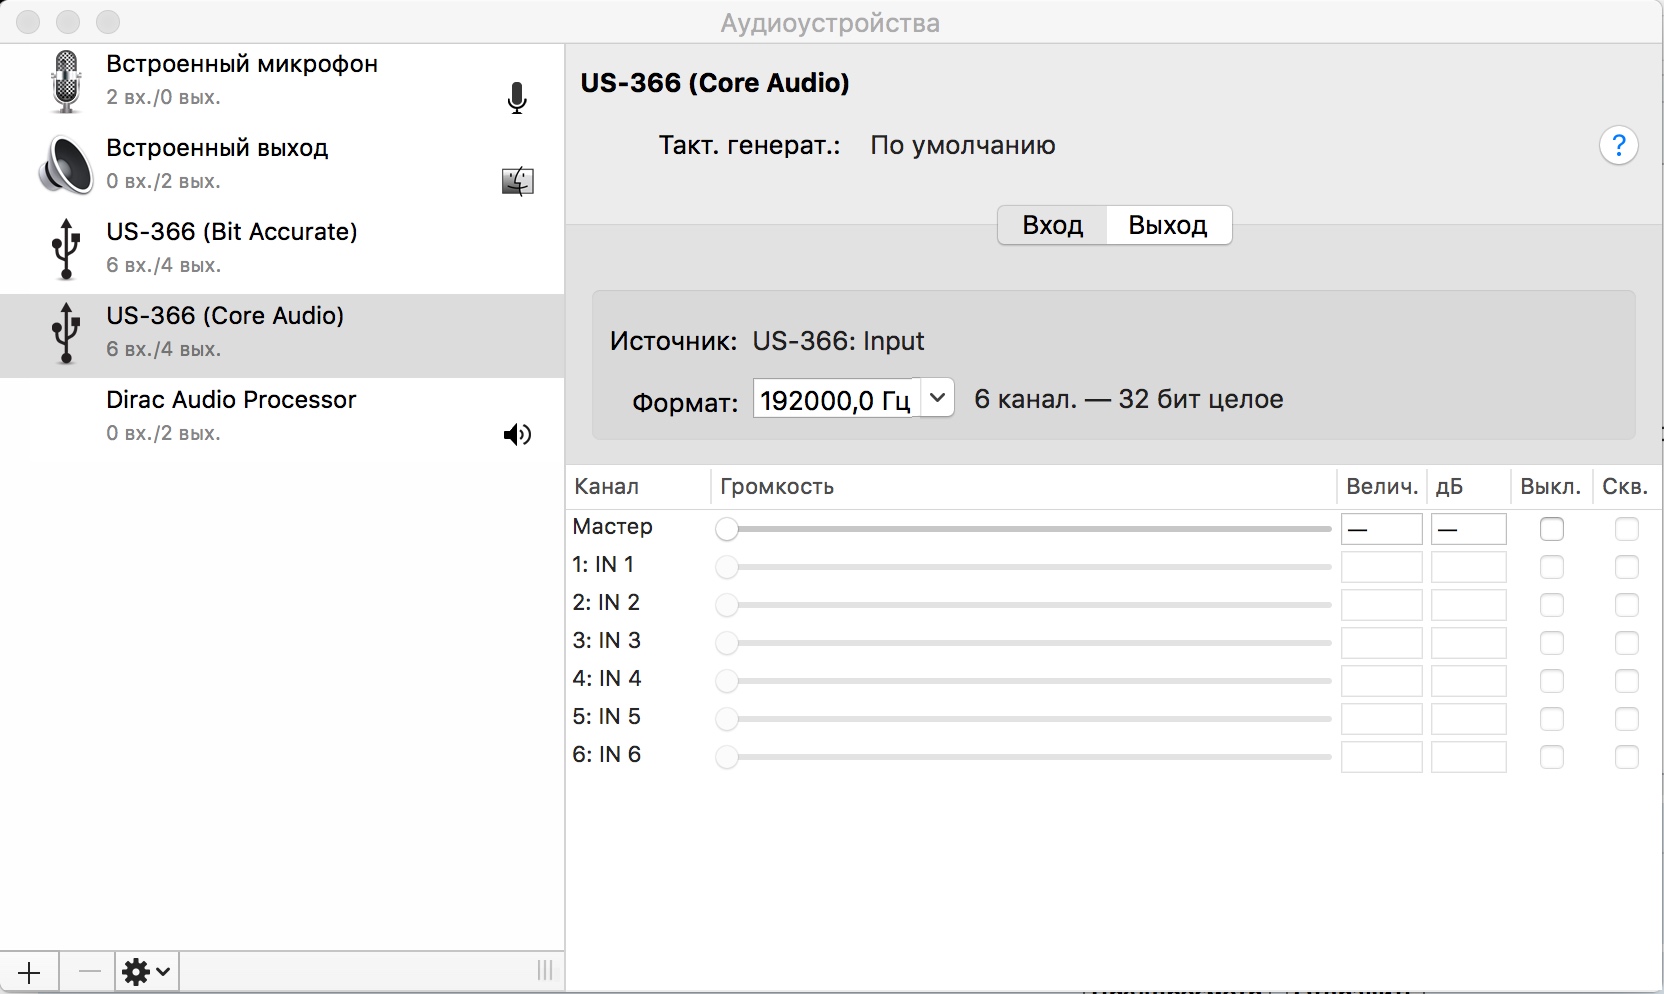The height and width of the screenshot is (994, 1664).
Task: Click the Finder system alert output icon
Action: point(517,181)
